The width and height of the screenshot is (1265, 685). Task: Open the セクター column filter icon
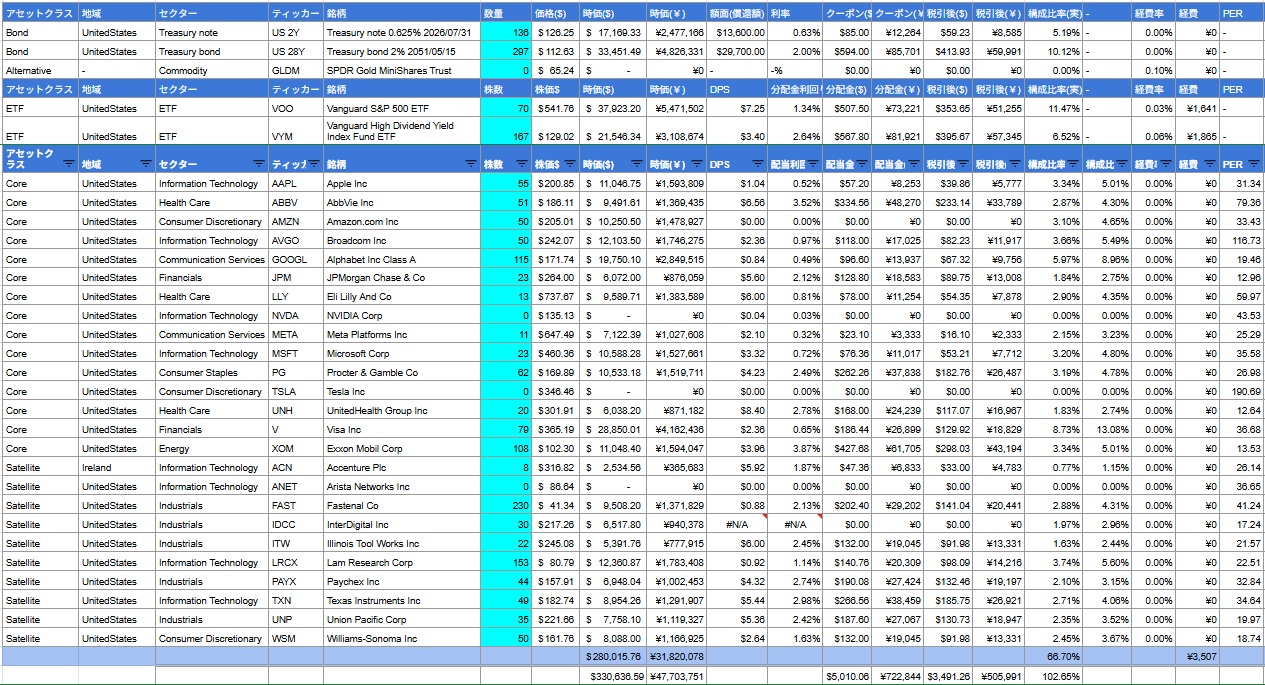click(259, 164)
